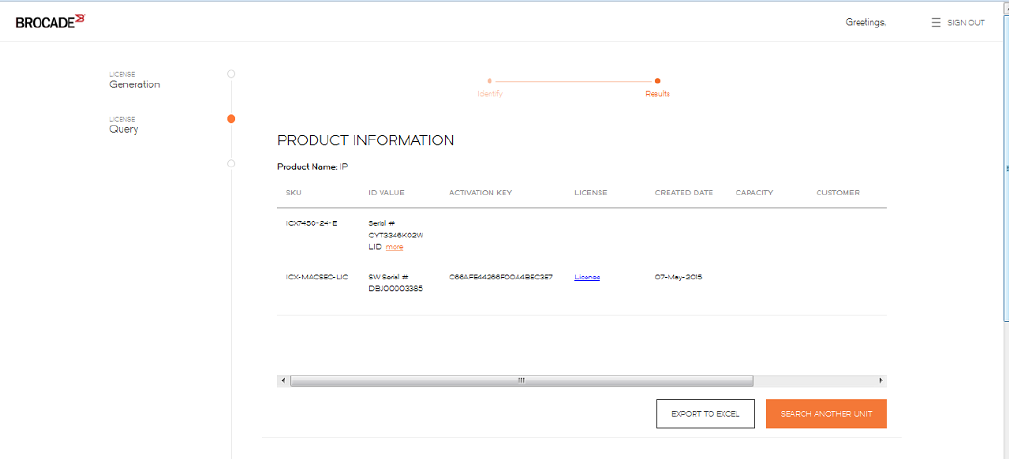Click the Greetings text in header
This screenshot has width=1009, height=459.
(x=866, y=23)
